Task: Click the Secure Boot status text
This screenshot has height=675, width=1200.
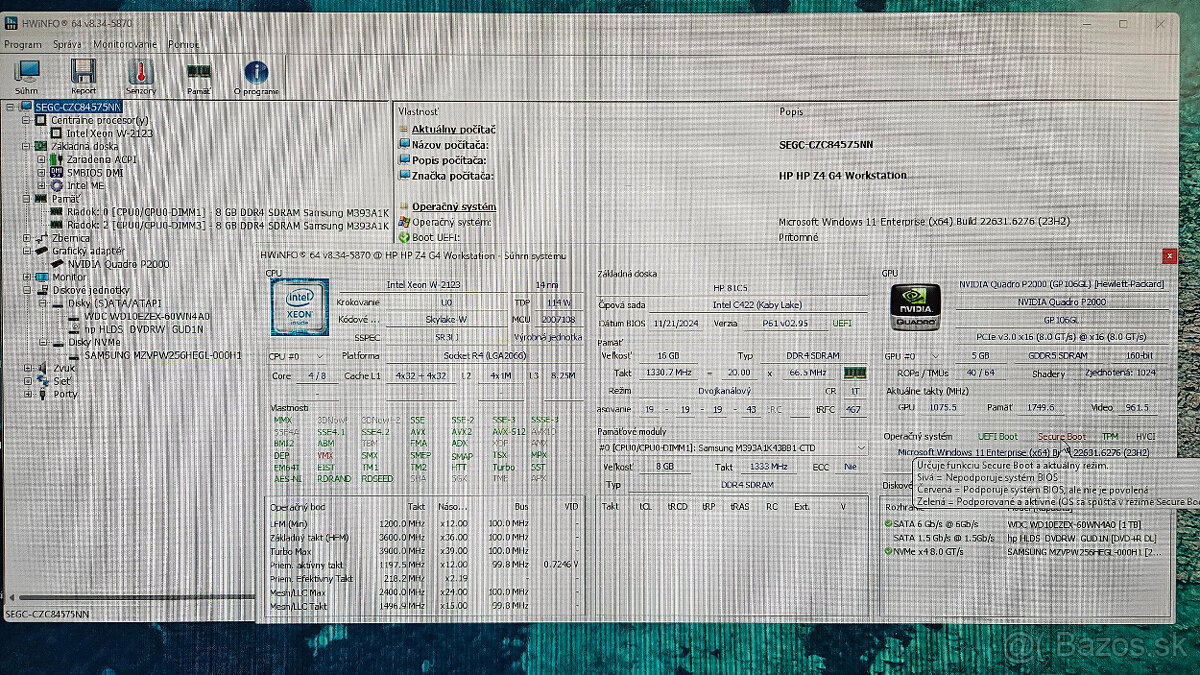Action: click(1062, 436)
